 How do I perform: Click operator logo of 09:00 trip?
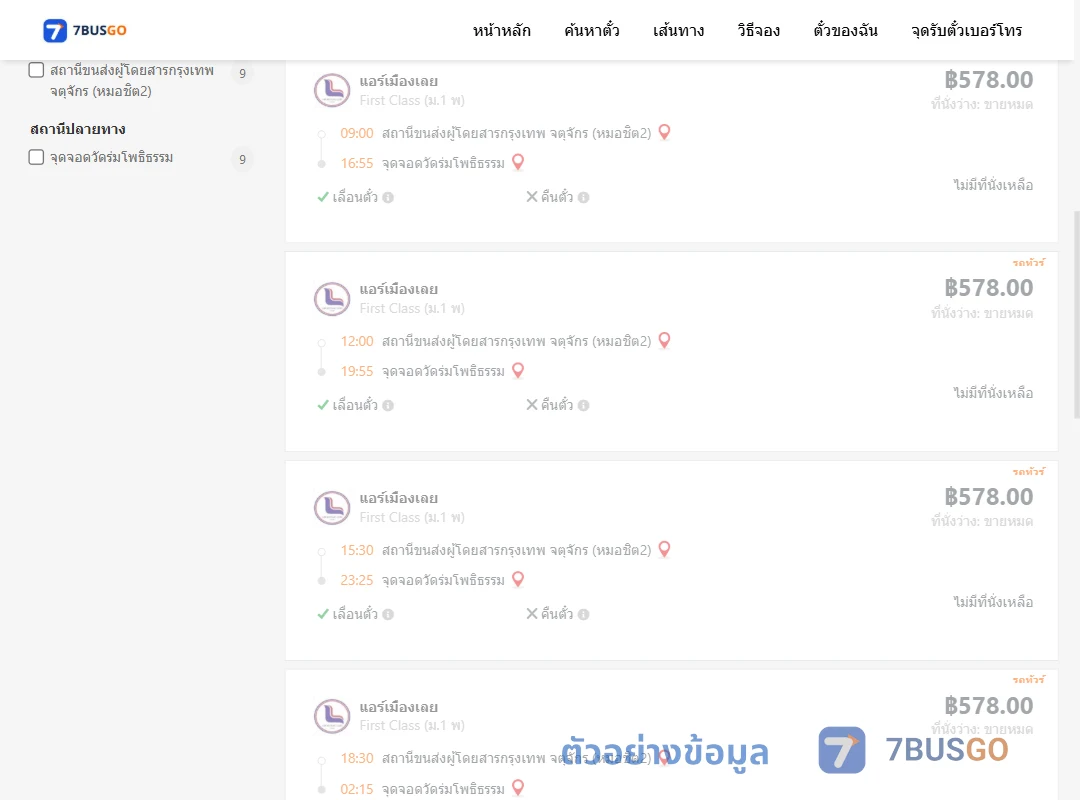click(332, 90)
